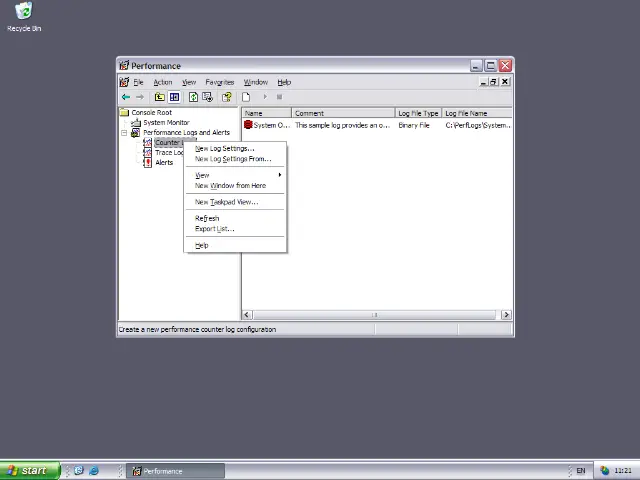
Task: Select Export List... in the context menu
Action: [x=214, y=229]
